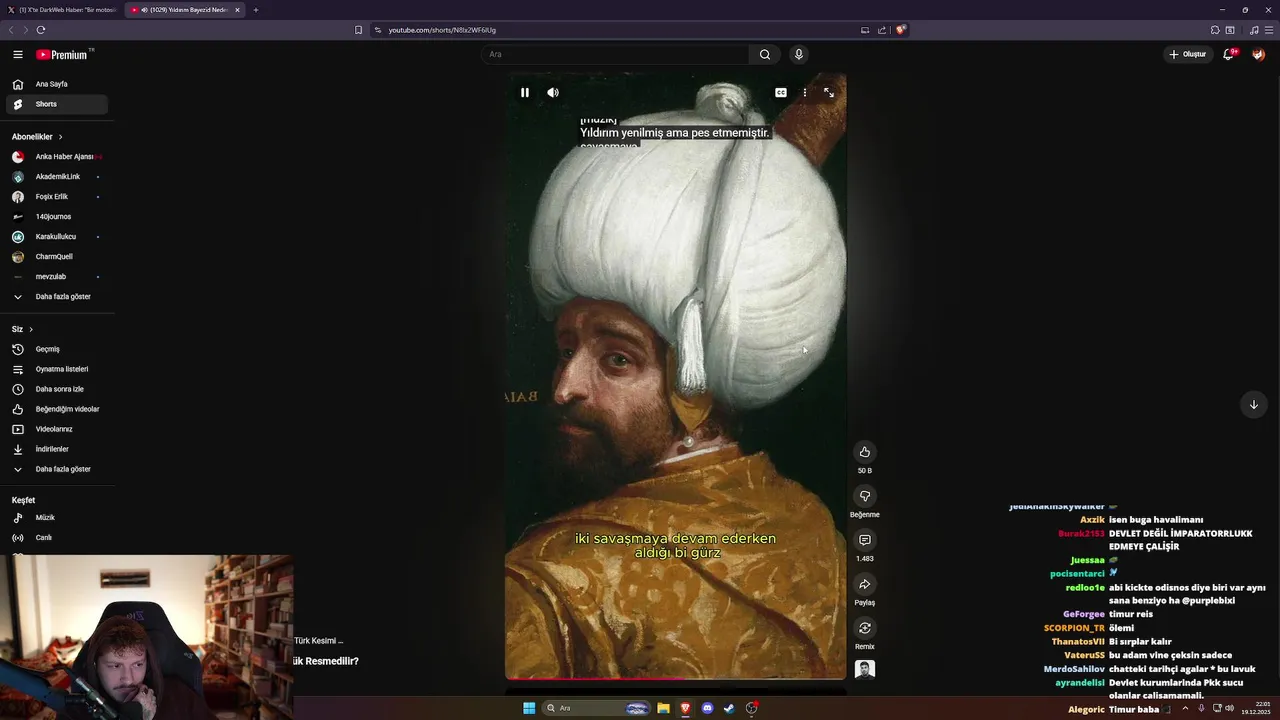Open Oynatma listeleri playlists
This screenshot has width=1280, height=720.
(57, 369)
